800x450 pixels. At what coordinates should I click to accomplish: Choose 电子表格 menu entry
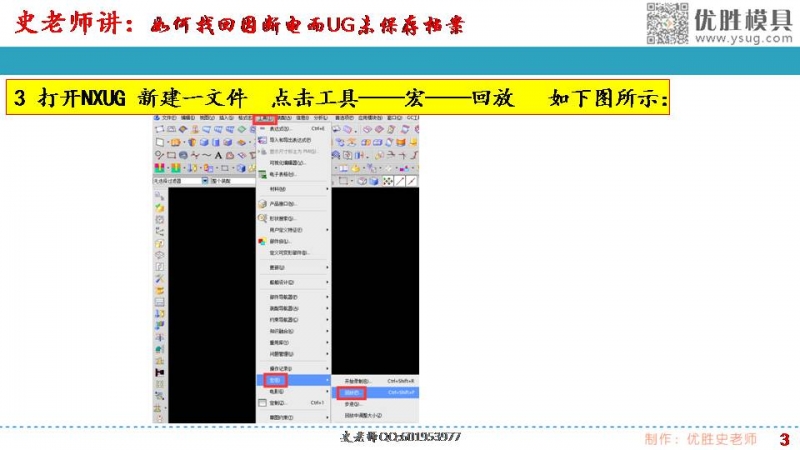tap(293, 174)
